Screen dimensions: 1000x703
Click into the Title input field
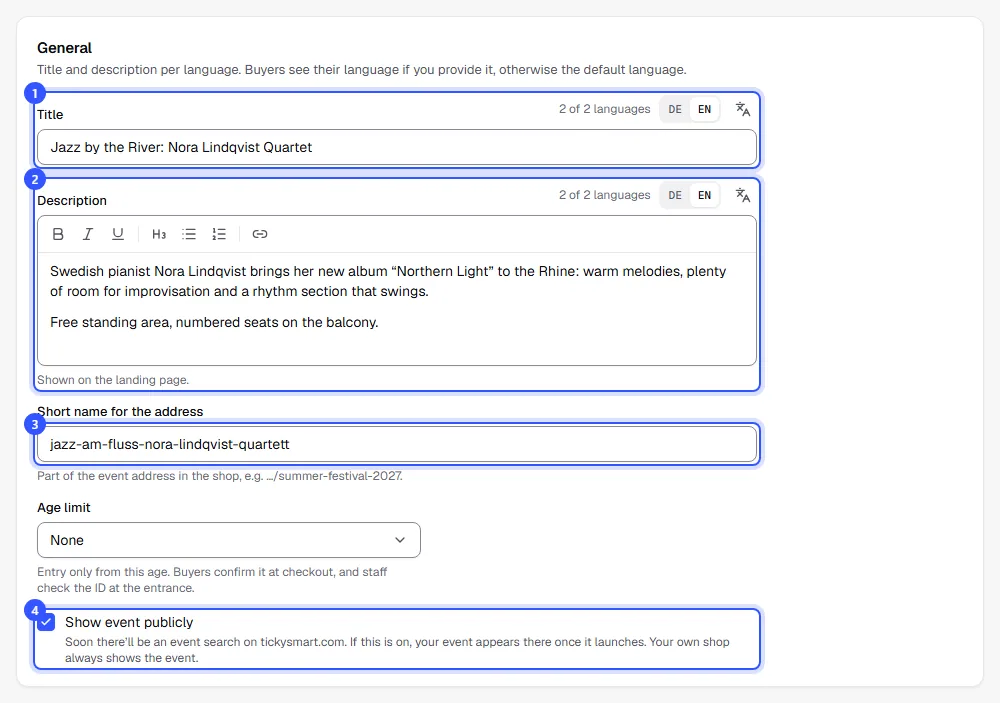click(397, 147)
